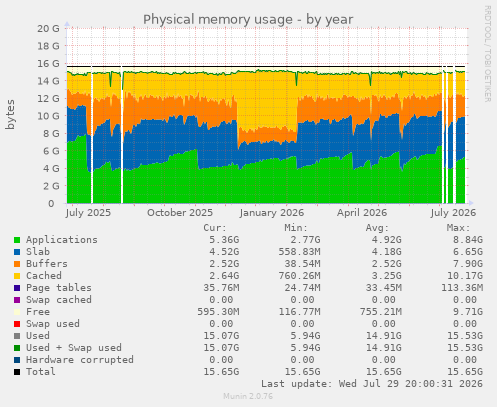Click Buffers min value 38.54M

(x=302, y=264)
